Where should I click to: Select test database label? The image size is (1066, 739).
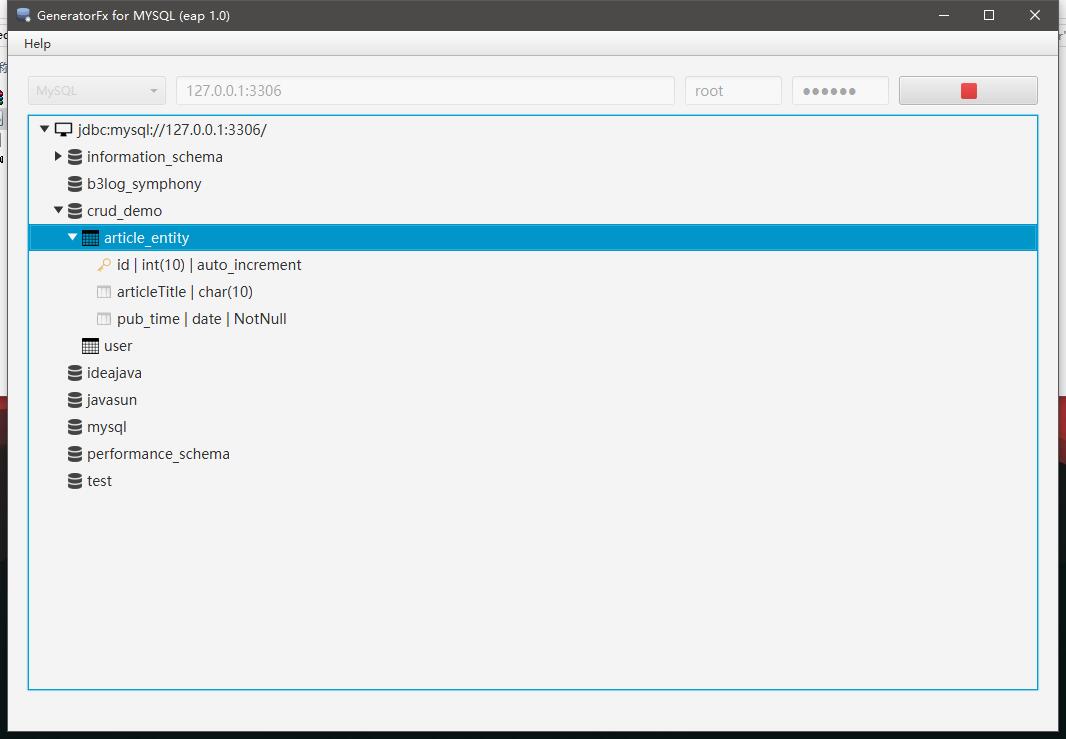click(x=99, y=481)
